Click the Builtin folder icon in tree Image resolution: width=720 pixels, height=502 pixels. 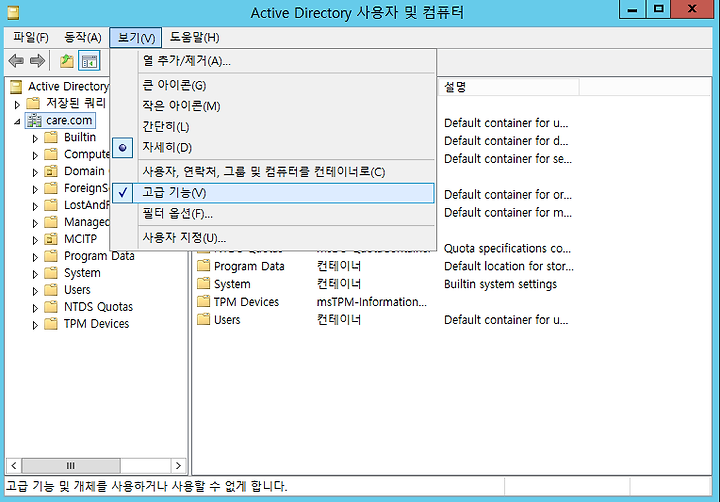[51, 137]
